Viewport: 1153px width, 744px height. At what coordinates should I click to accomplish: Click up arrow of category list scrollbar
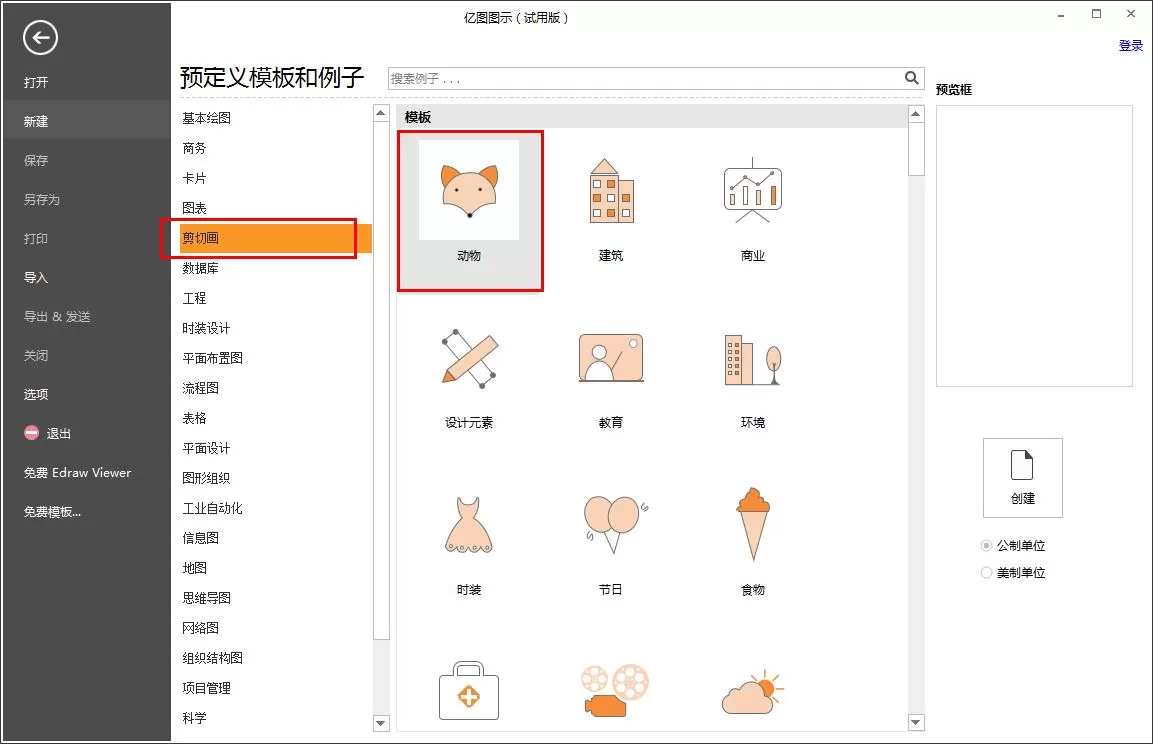coord(381,112)
